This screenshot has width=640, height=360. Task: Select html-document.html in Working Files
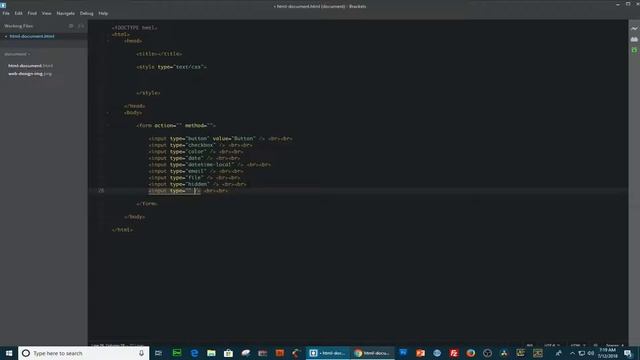pos(32,36)
